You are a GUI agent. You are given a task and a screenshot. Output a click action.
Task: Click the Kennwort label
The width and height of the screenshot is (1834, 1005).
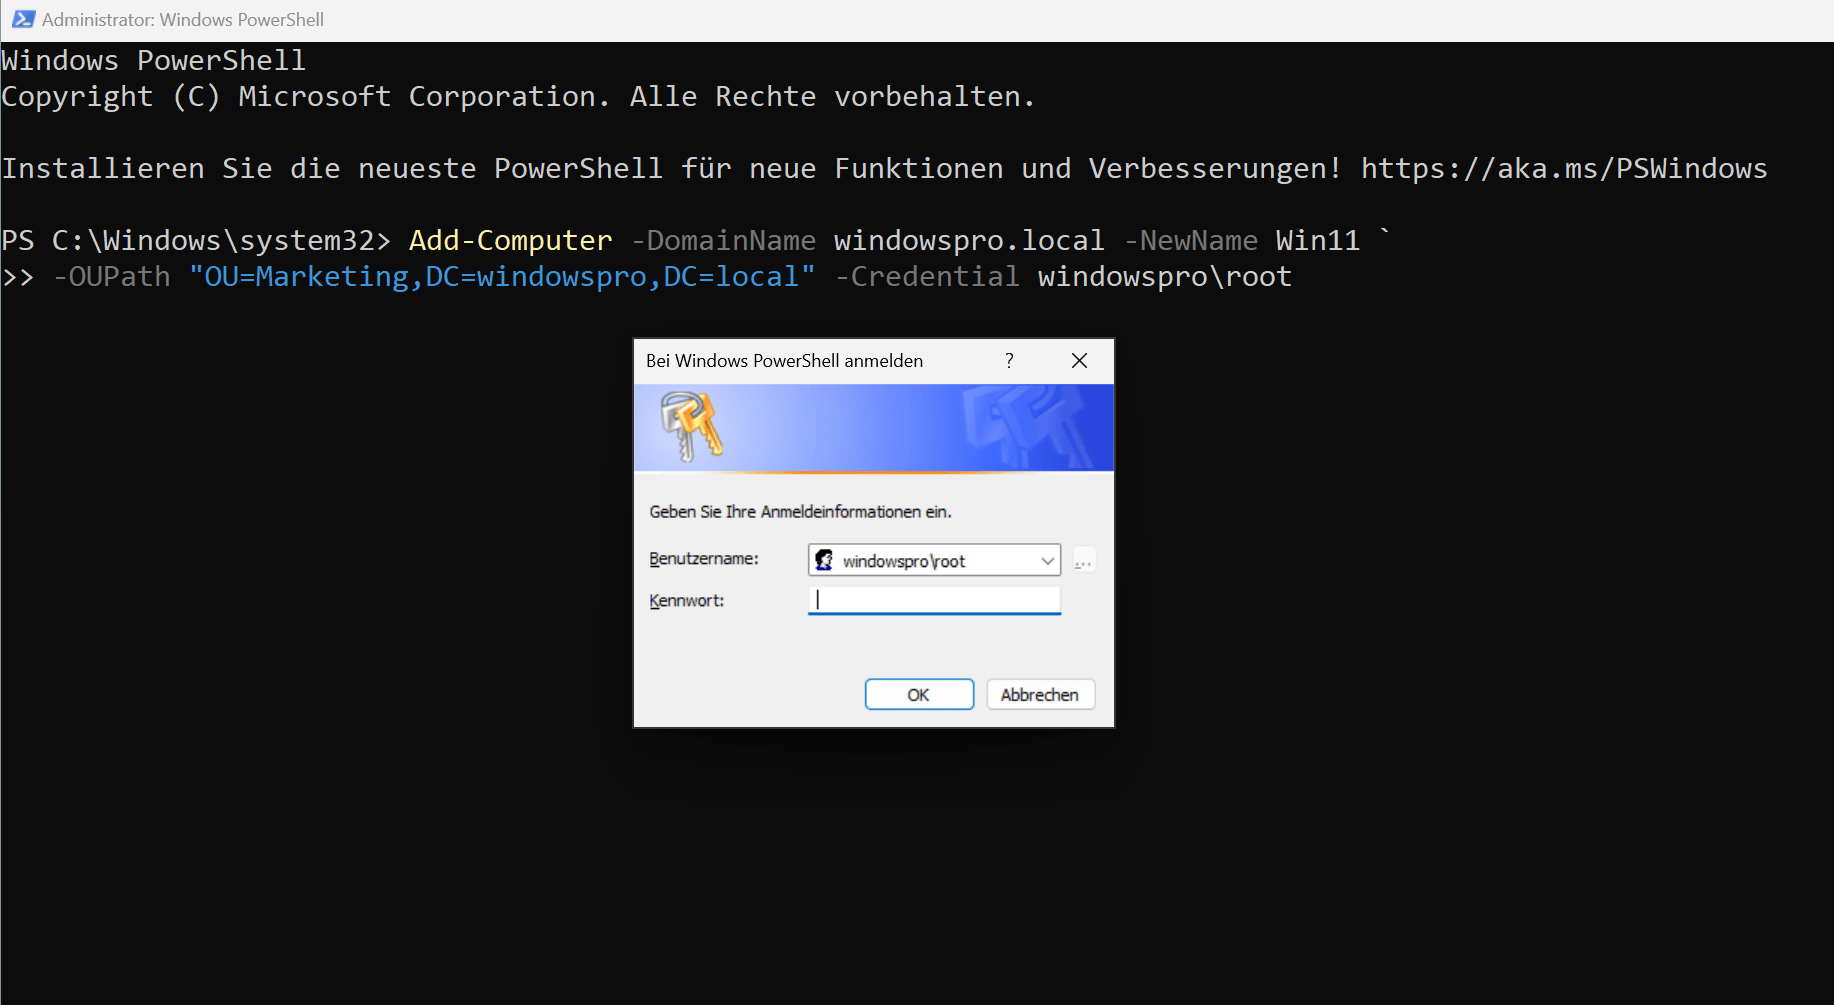[686, 600]
